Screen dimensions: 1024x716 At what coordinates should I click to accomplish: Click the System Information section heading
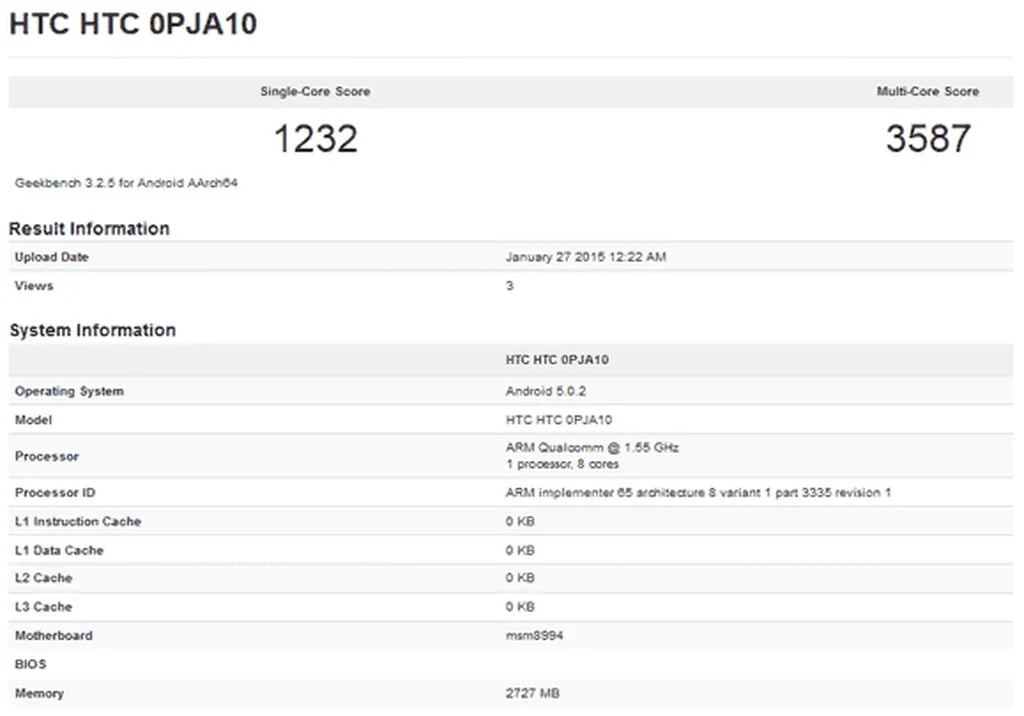point(92,330)
